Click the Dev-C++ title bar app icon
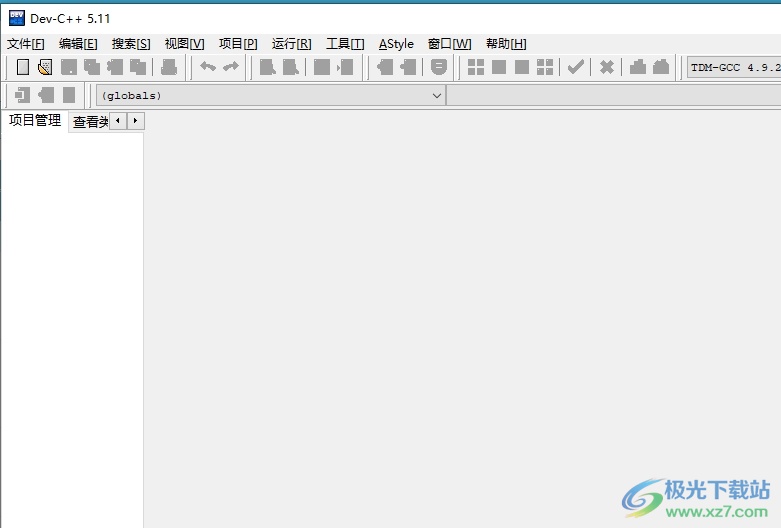The height and width of the screenshot is (528, 781). pos(16,18)
